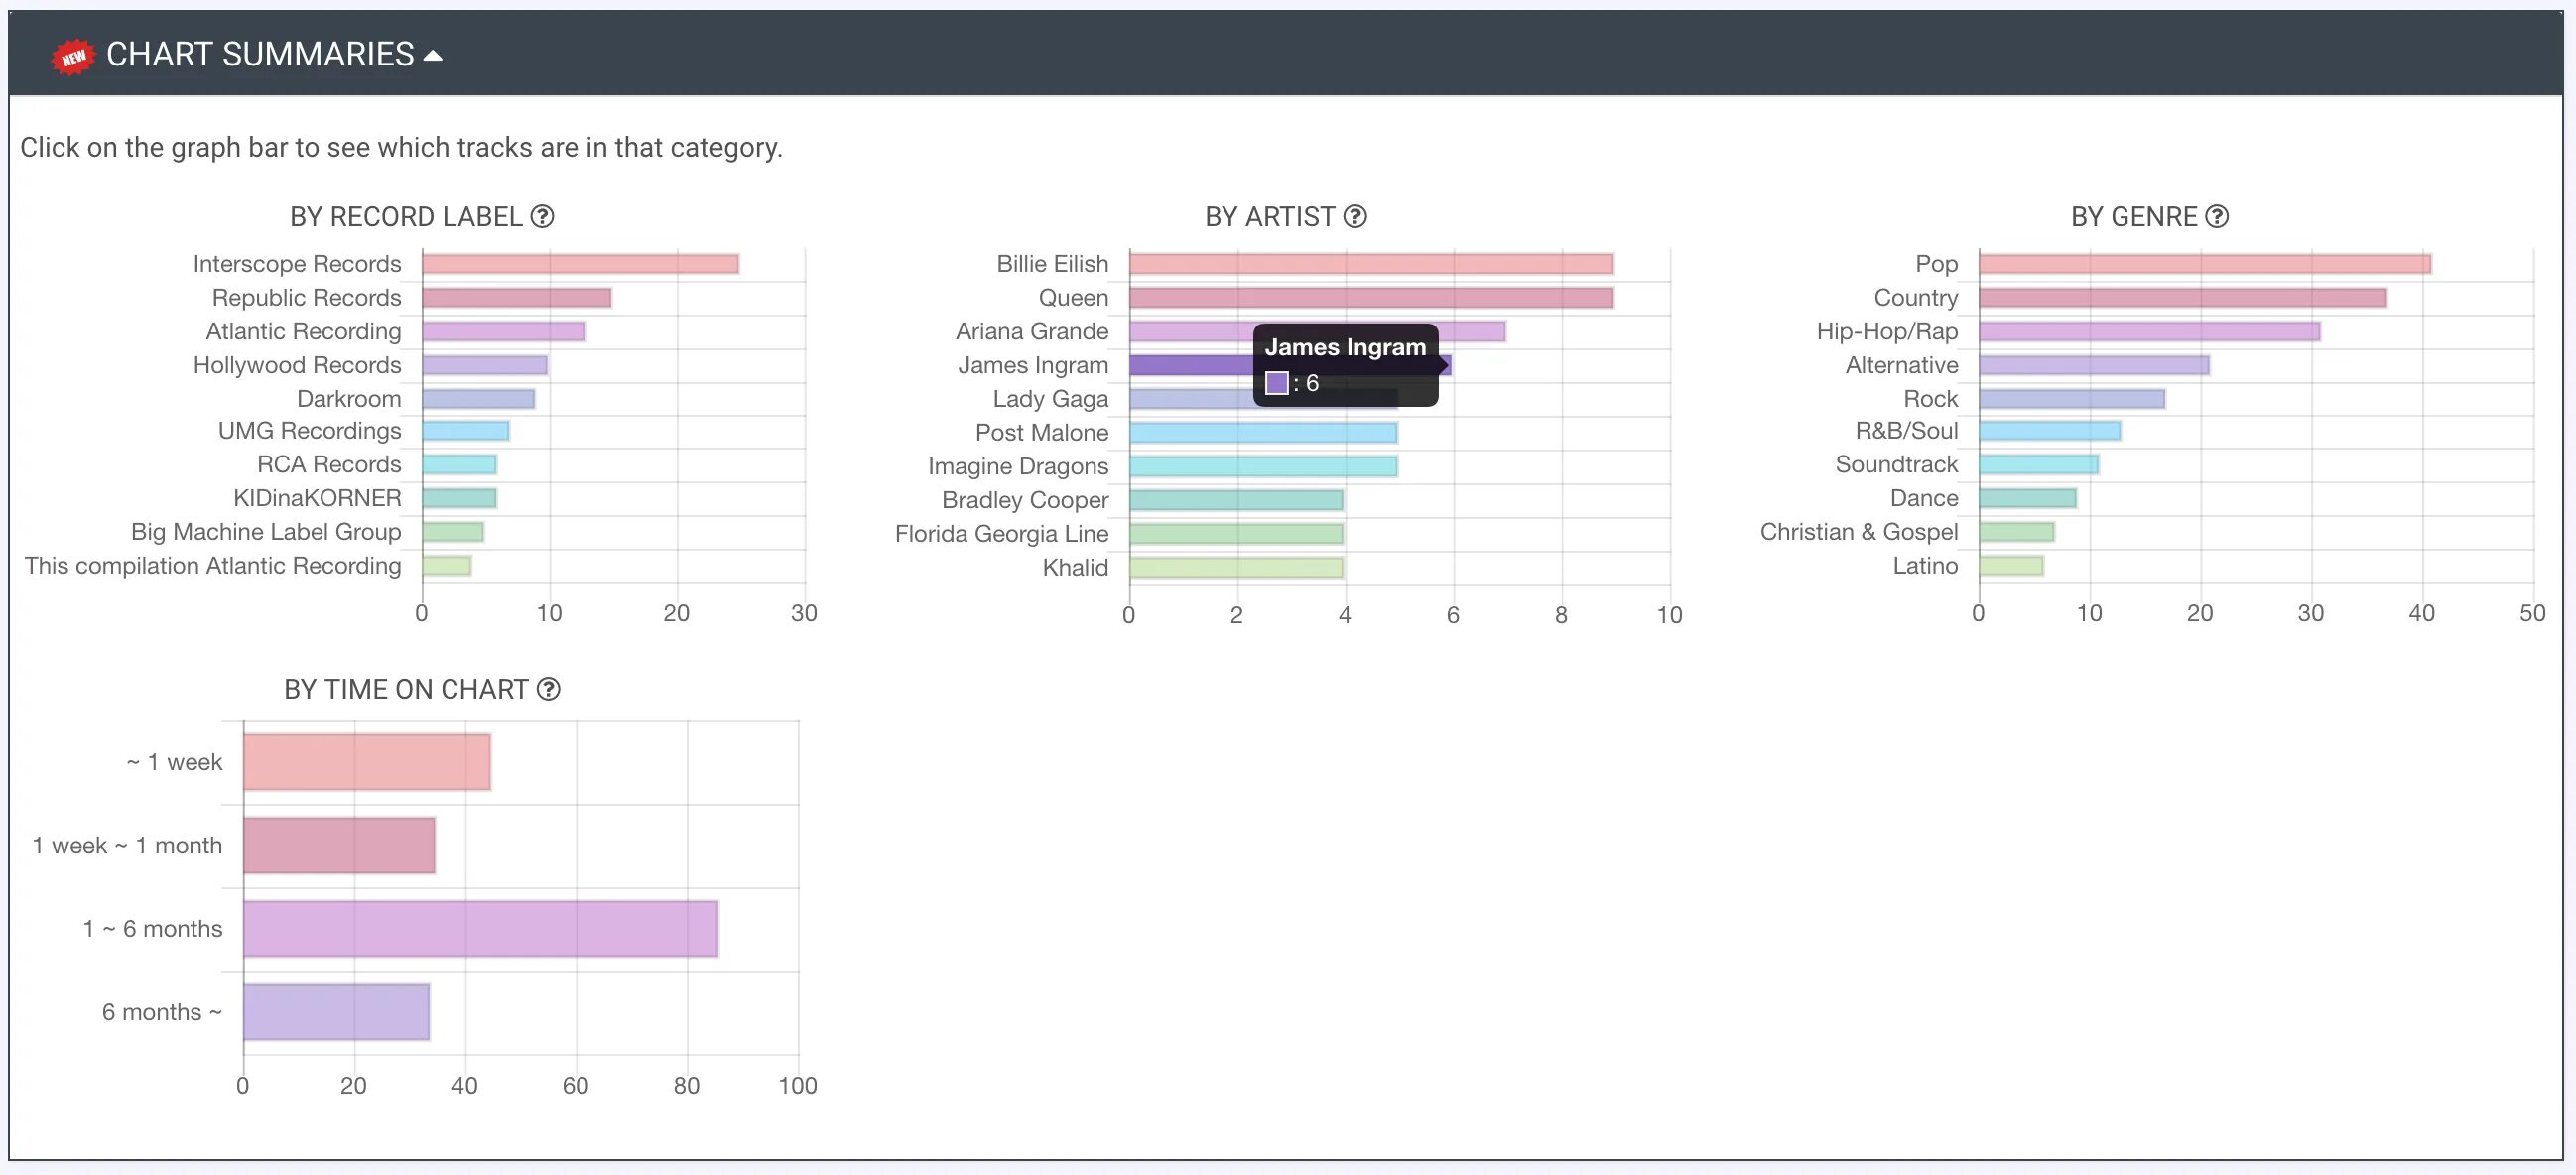
Task: Select the Pop genre bar
Action: 2204,264
